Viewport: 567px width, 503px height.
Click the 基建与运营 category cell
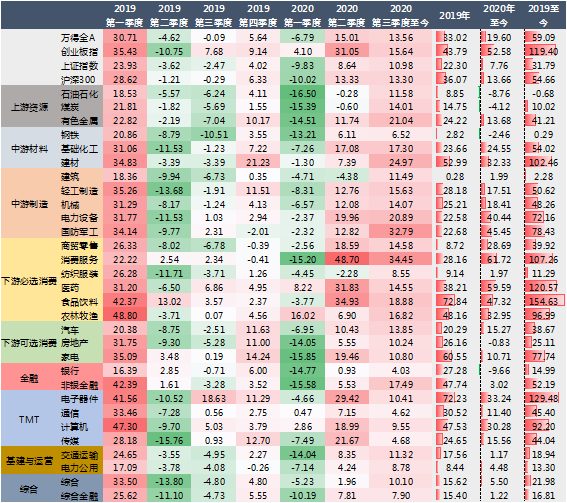point(29,460)
